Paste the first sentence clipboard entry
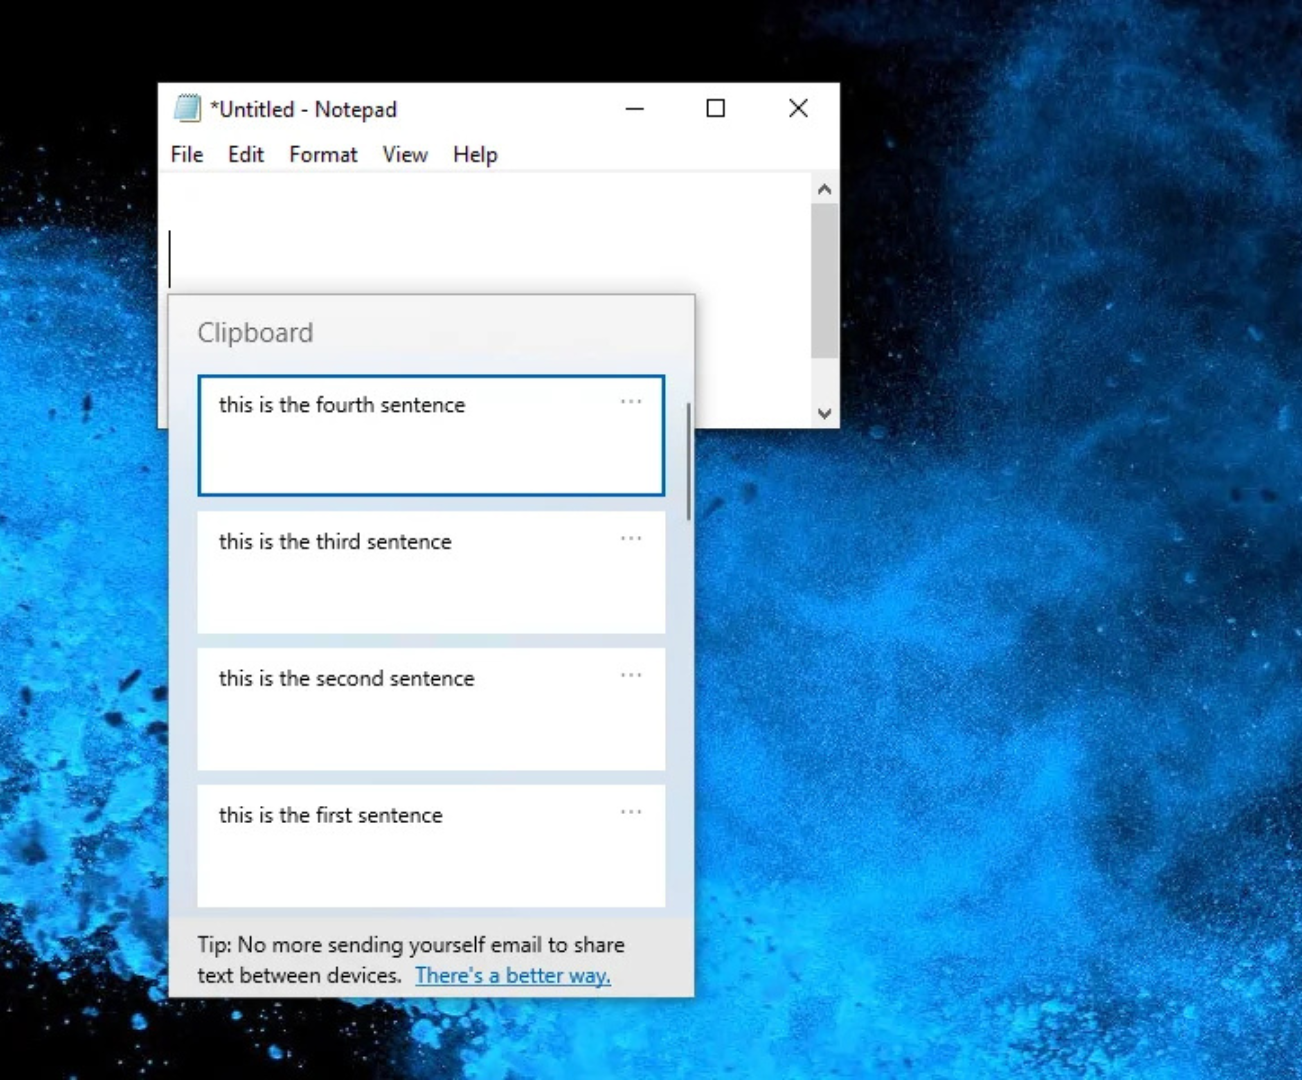1302x1080 pixels. (400, 846)
